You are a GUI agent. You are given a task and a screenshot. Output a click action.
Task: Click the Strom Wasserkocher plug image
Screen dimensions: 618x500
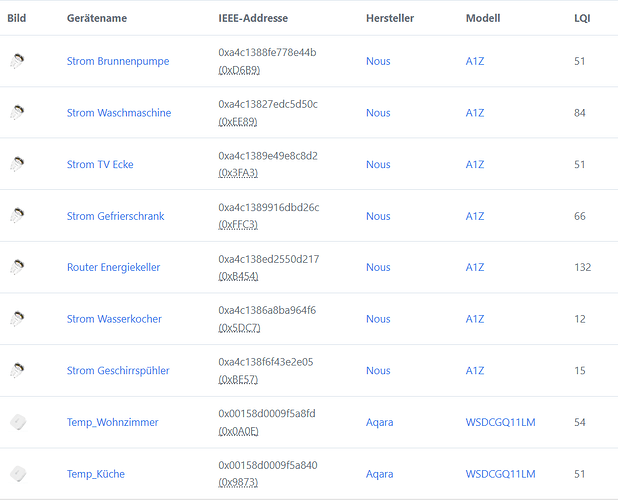pos(17,319)
